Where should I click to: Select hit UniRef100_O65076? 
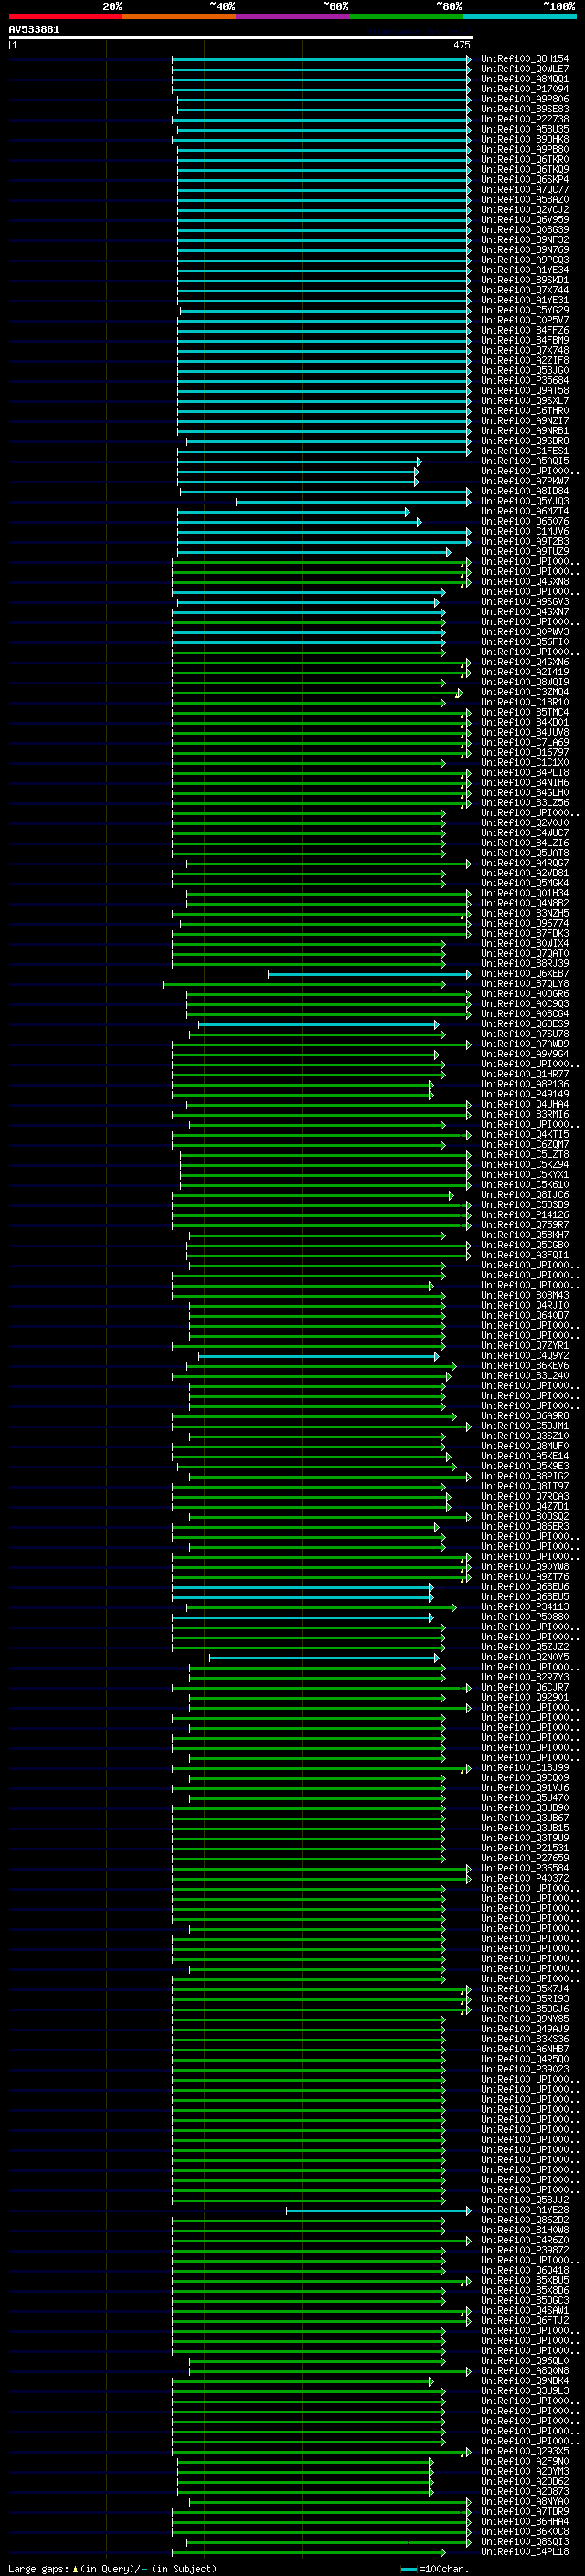tap(525, 522)
